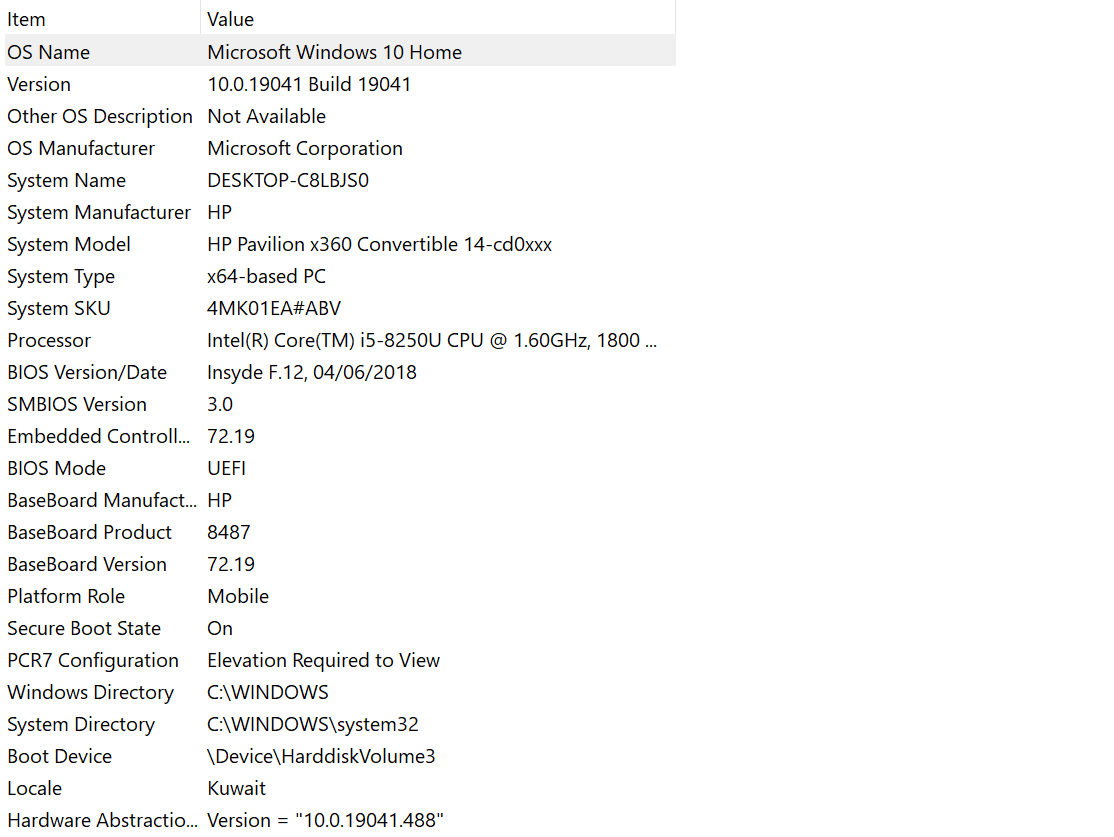Image resolution: width=1114 pixels, height=837 pixels.
Task: Select the Value column header
Action: [438, 18]
